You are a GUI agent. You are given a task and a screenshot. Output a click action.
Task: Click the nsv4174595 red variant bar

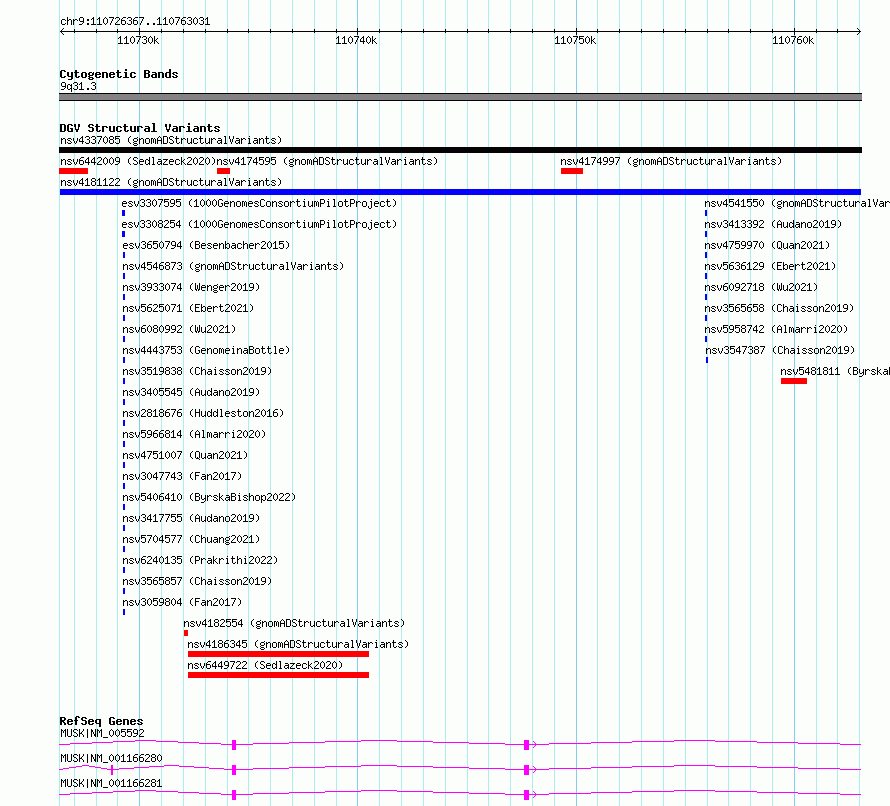point(223,171)
